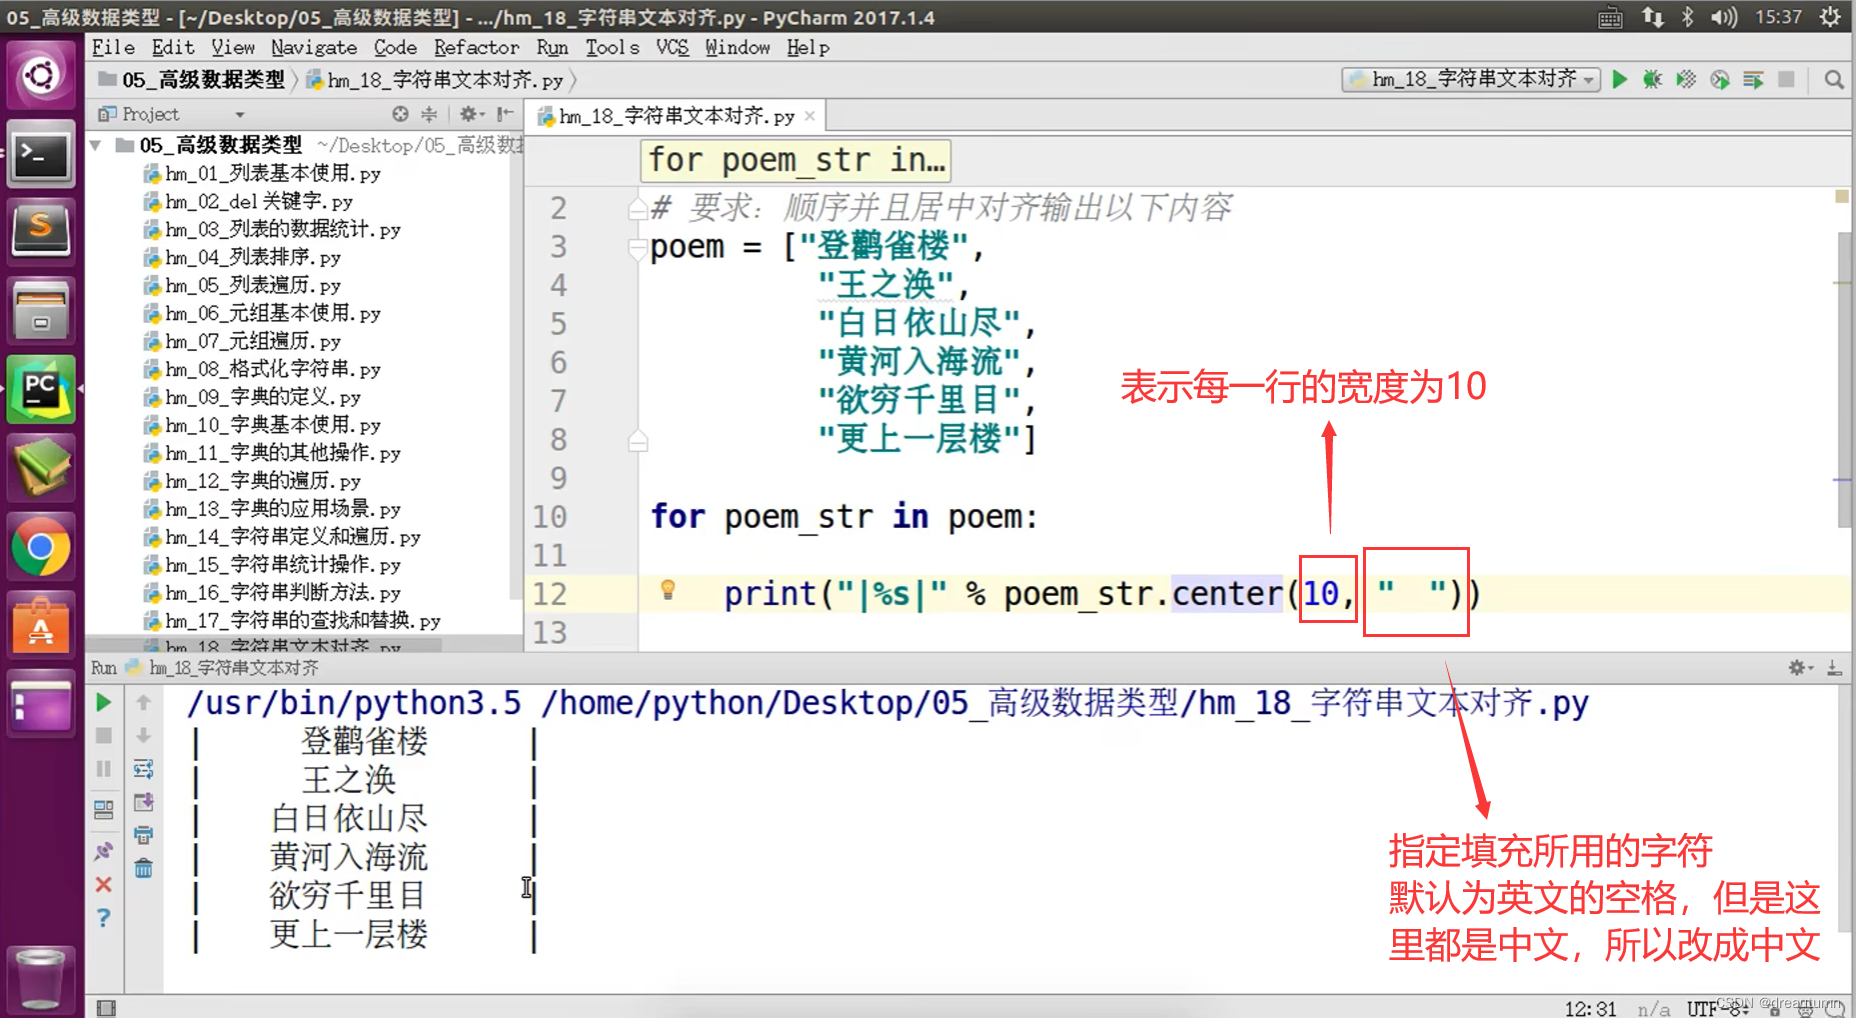Click UTF-8 encoding in status bar
Screen dimensions: 1856x1018
(1718, 1008)
